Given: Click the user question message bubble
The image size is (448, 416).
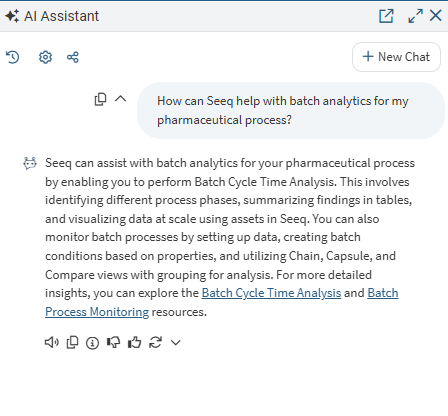Looking at the screenshot, I should pos(291,110).
